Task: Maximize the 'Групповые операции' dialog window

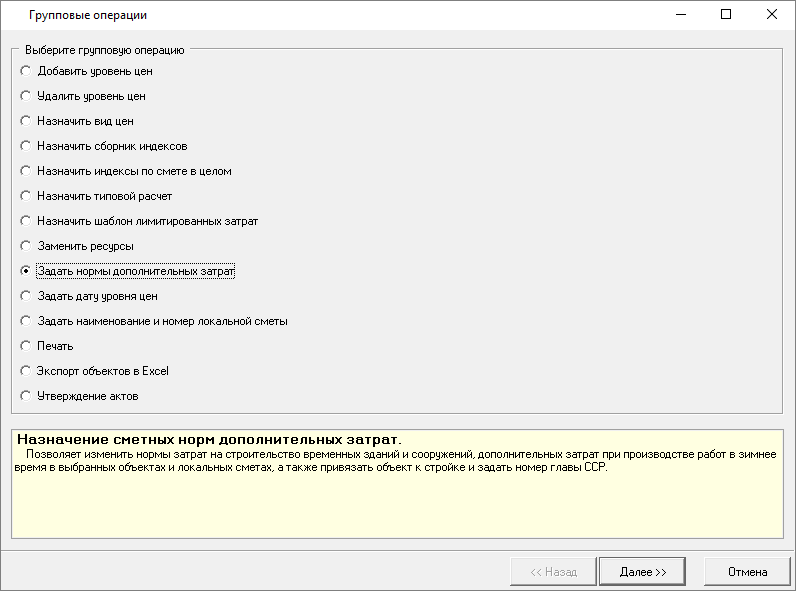Action: pyautogui.click(x=726, y=15)
